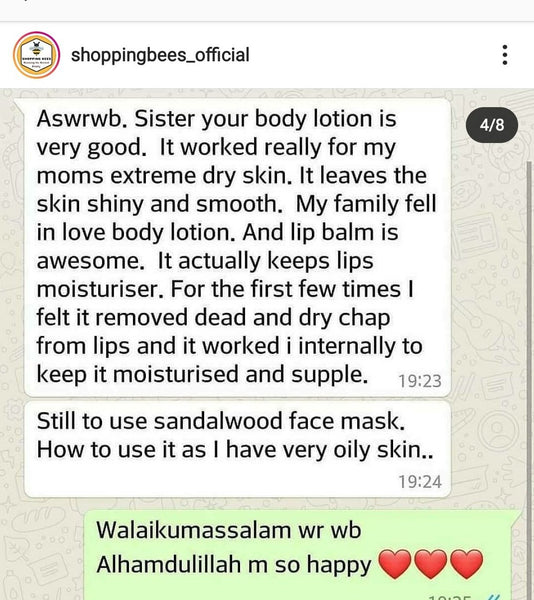This screenshot has width=534, height=600.
Task: Click the 19:23 message timestamp
Action: [x=420, y=381]
